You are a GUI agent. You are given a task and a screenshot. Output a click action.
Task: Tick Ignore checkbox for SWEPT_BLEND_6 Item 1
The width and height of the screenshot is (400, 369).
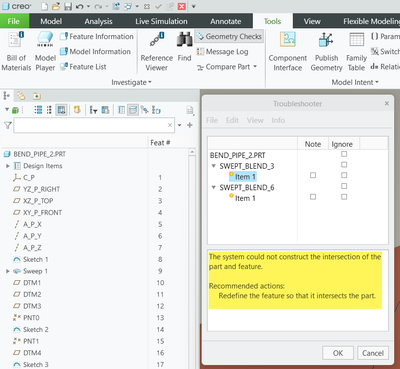344,197
